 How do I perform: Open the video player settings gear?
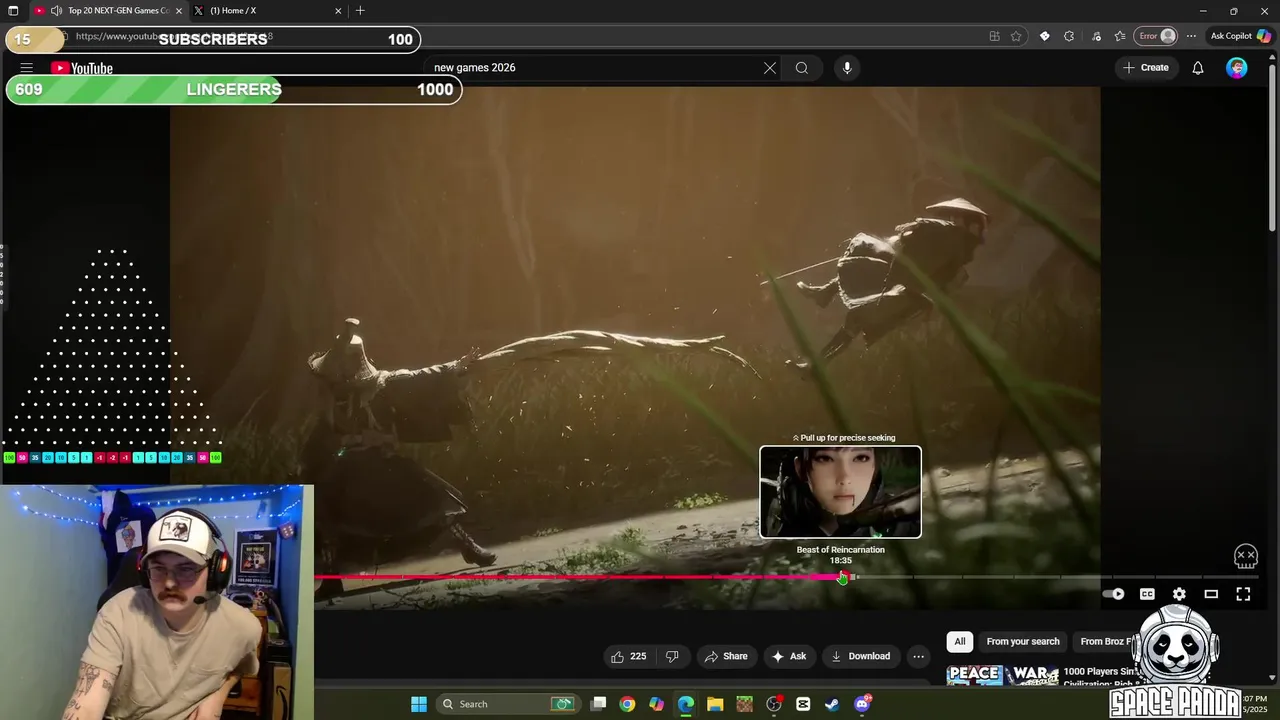1179,594
